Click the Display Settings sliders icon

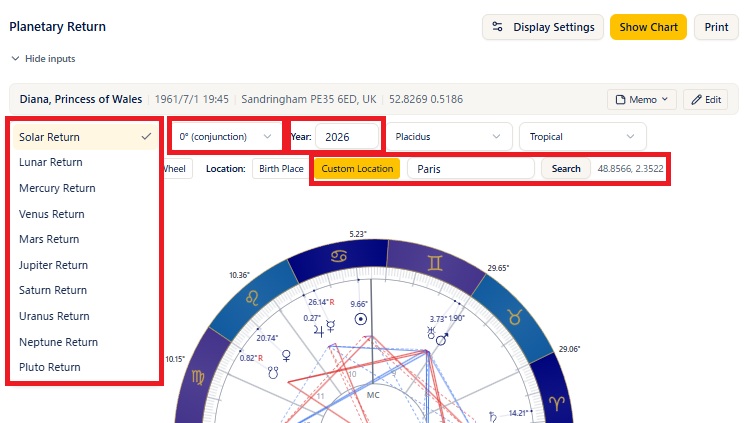497,27
